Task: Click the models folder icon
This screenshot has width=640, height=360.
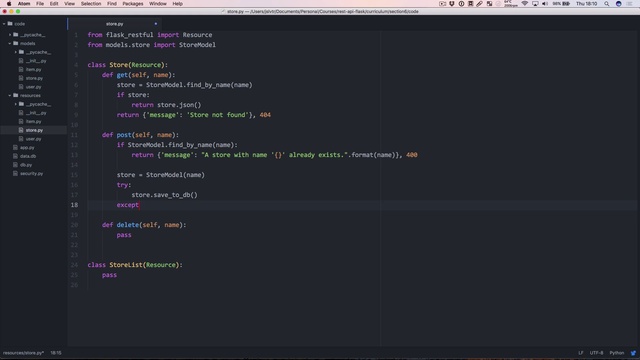Action: point(16,43)
